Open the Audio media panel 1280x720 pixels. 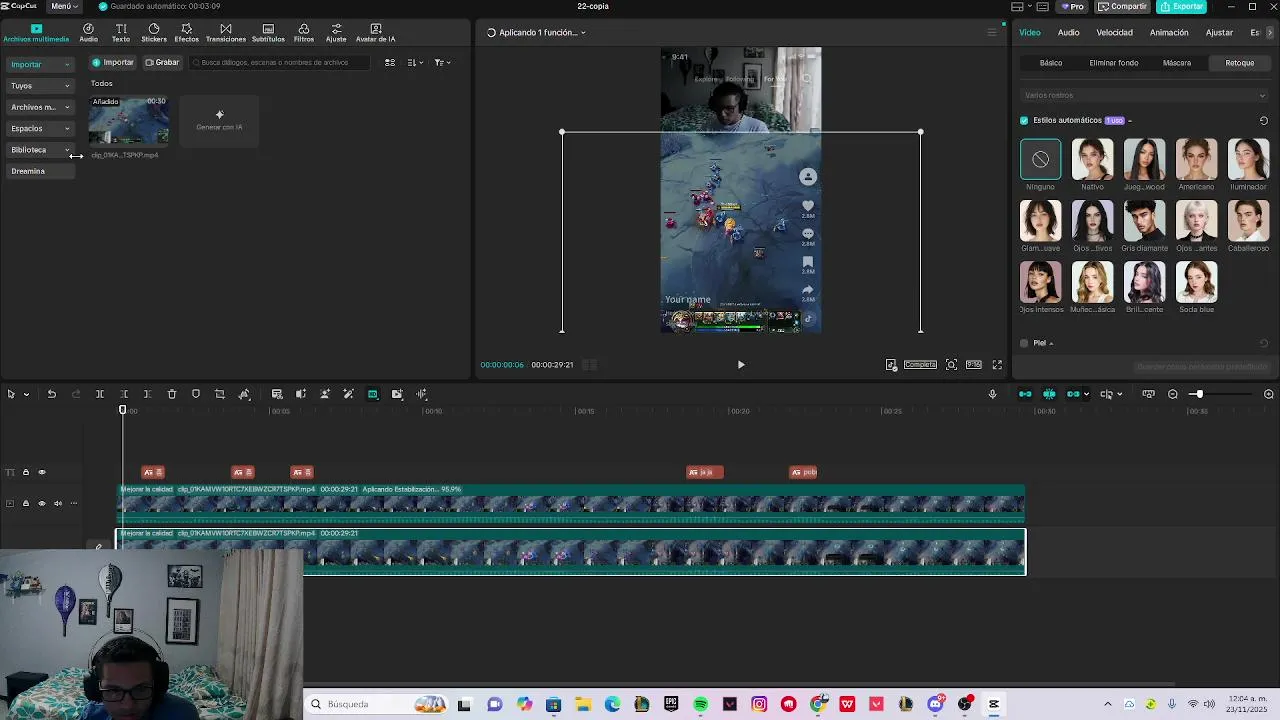coord(88,33)
